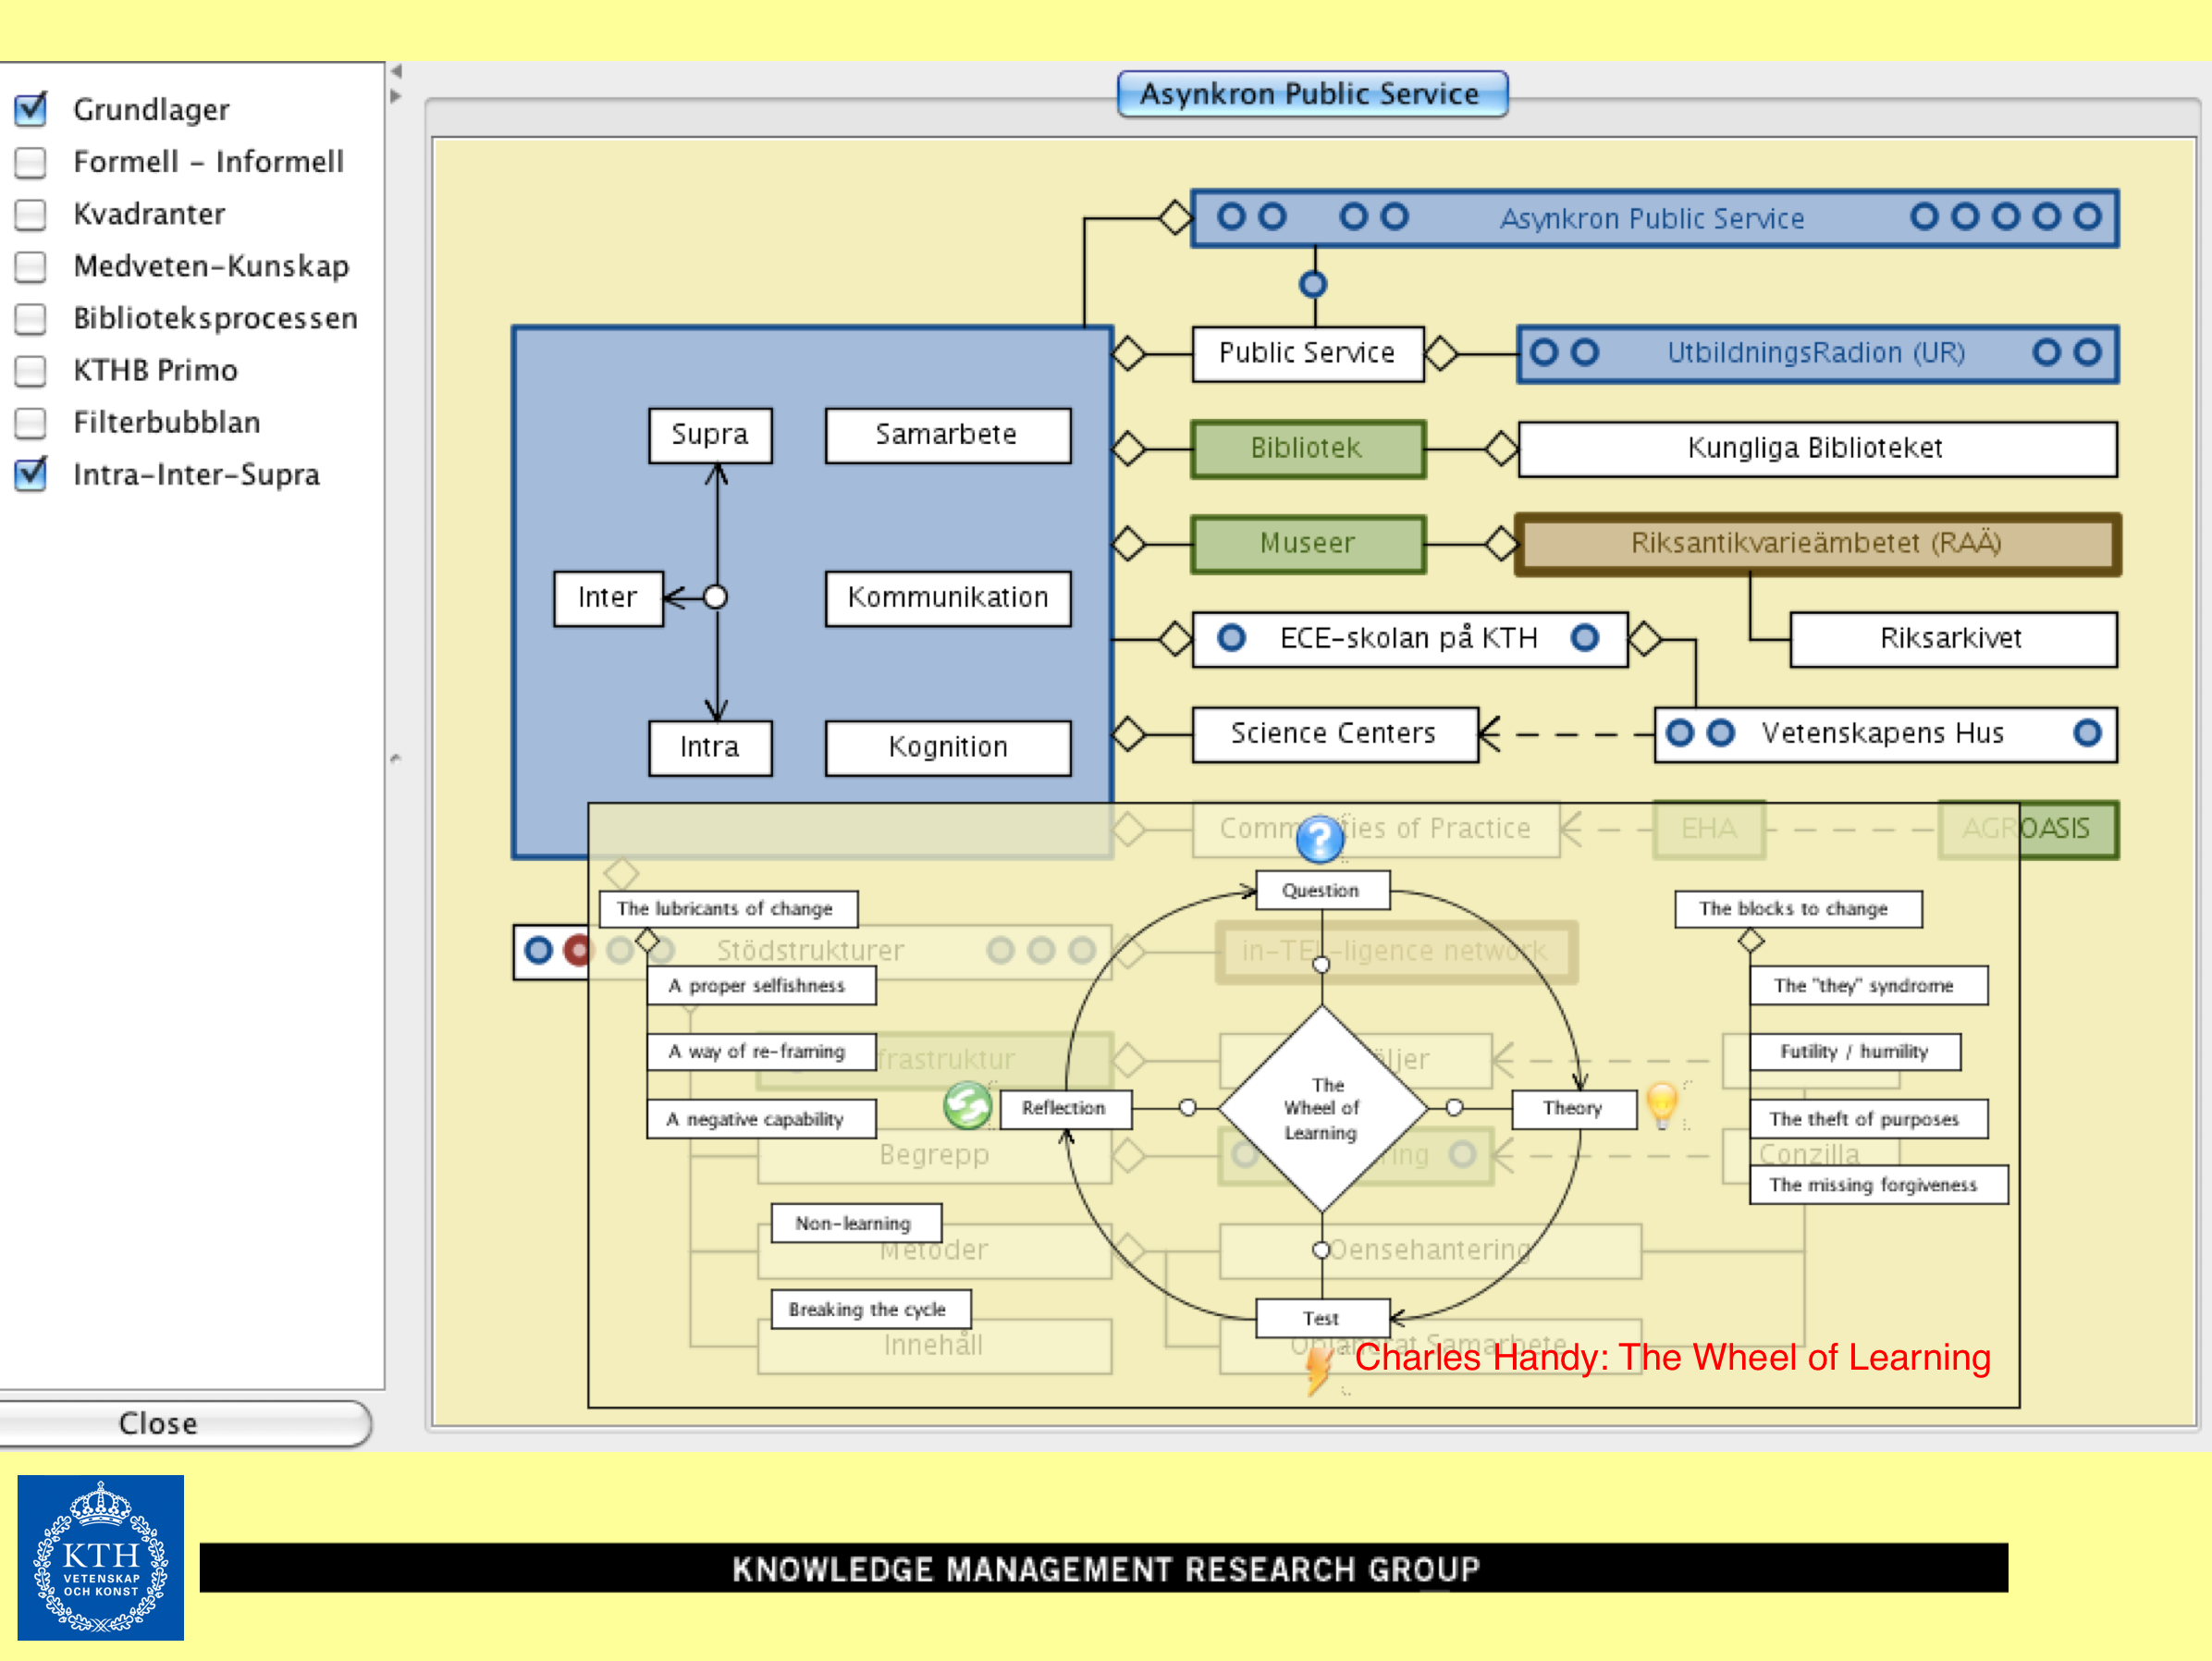The height and width of the screenshot is (1661, 2212).
Task: Click right arrow on the panel divider
Action: (x=396, y=97)
